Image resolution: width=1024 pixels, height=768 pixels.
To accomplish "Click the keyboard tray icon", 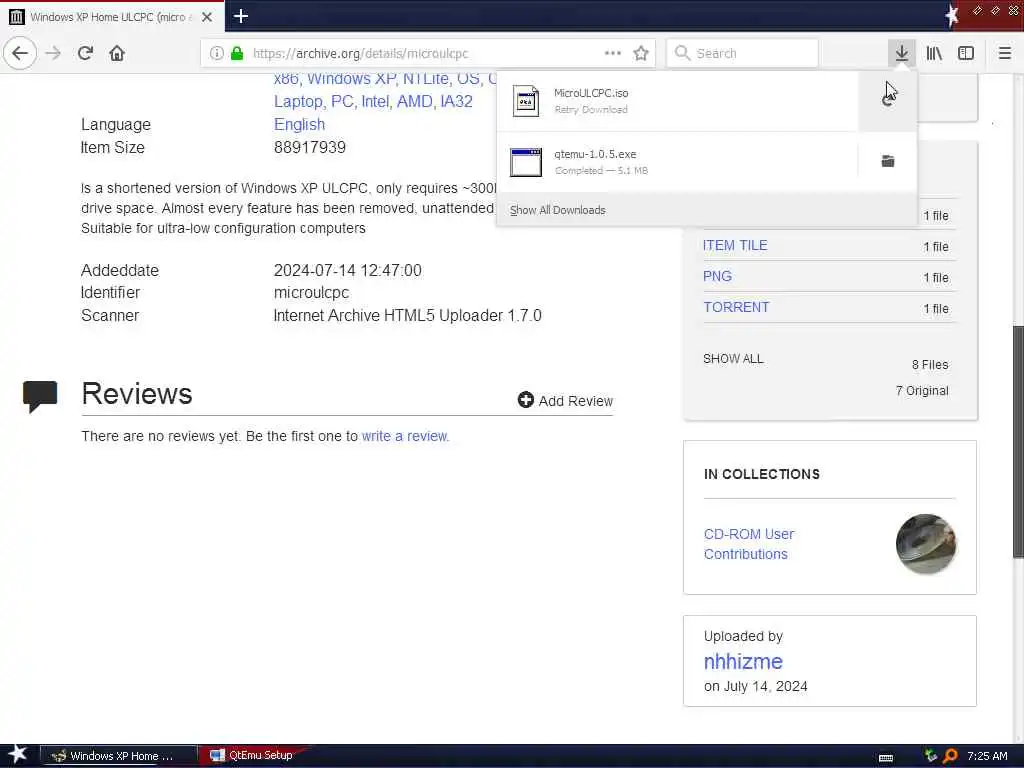I will [886, 758].
